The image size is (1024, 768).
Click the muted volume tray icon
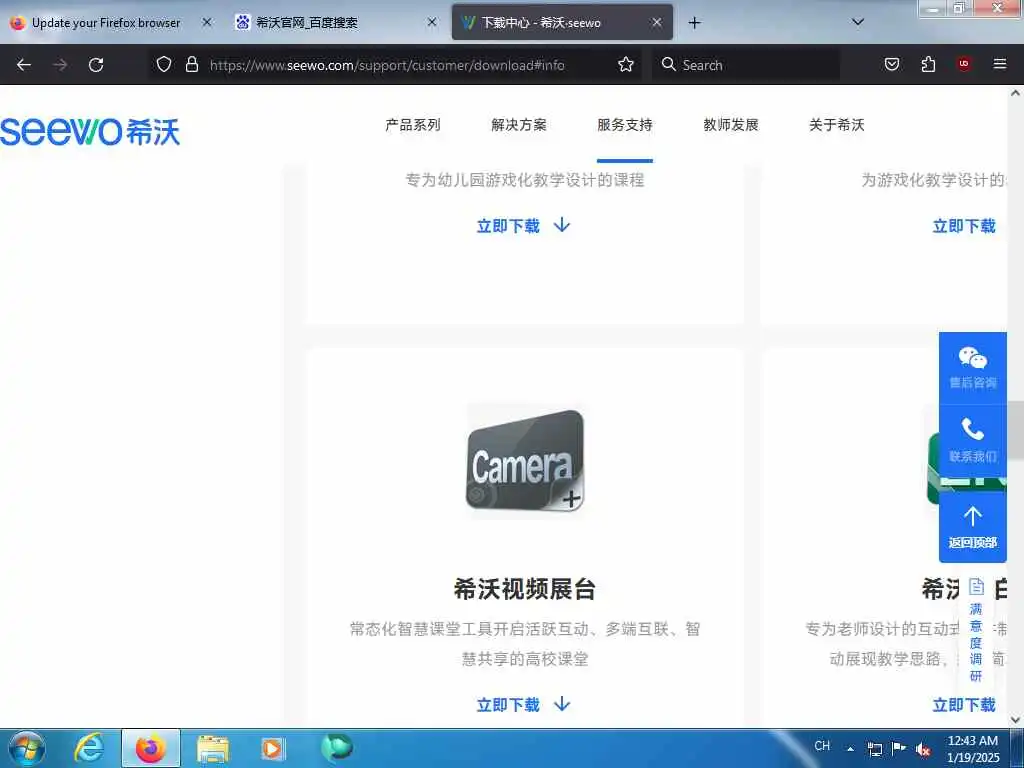pyautogui.click(x=923, y=749)
